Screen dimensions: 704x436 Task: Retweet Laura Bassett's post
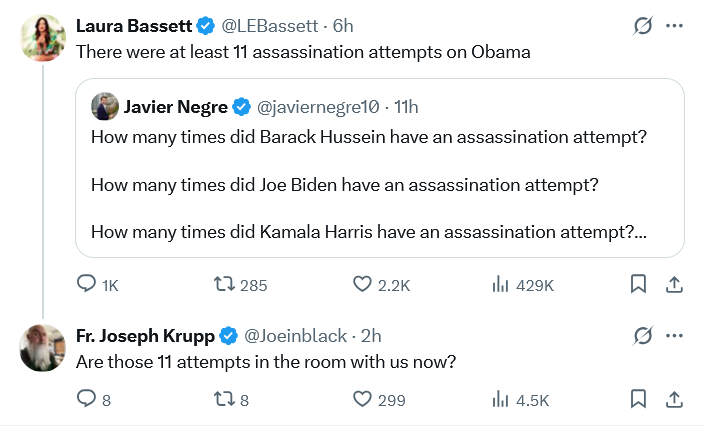[226, 285]
